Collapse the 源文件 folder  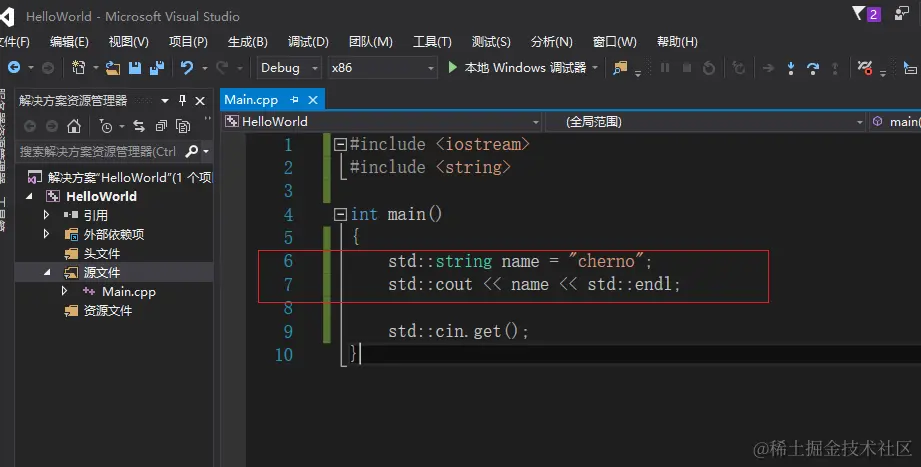[47, 273]
